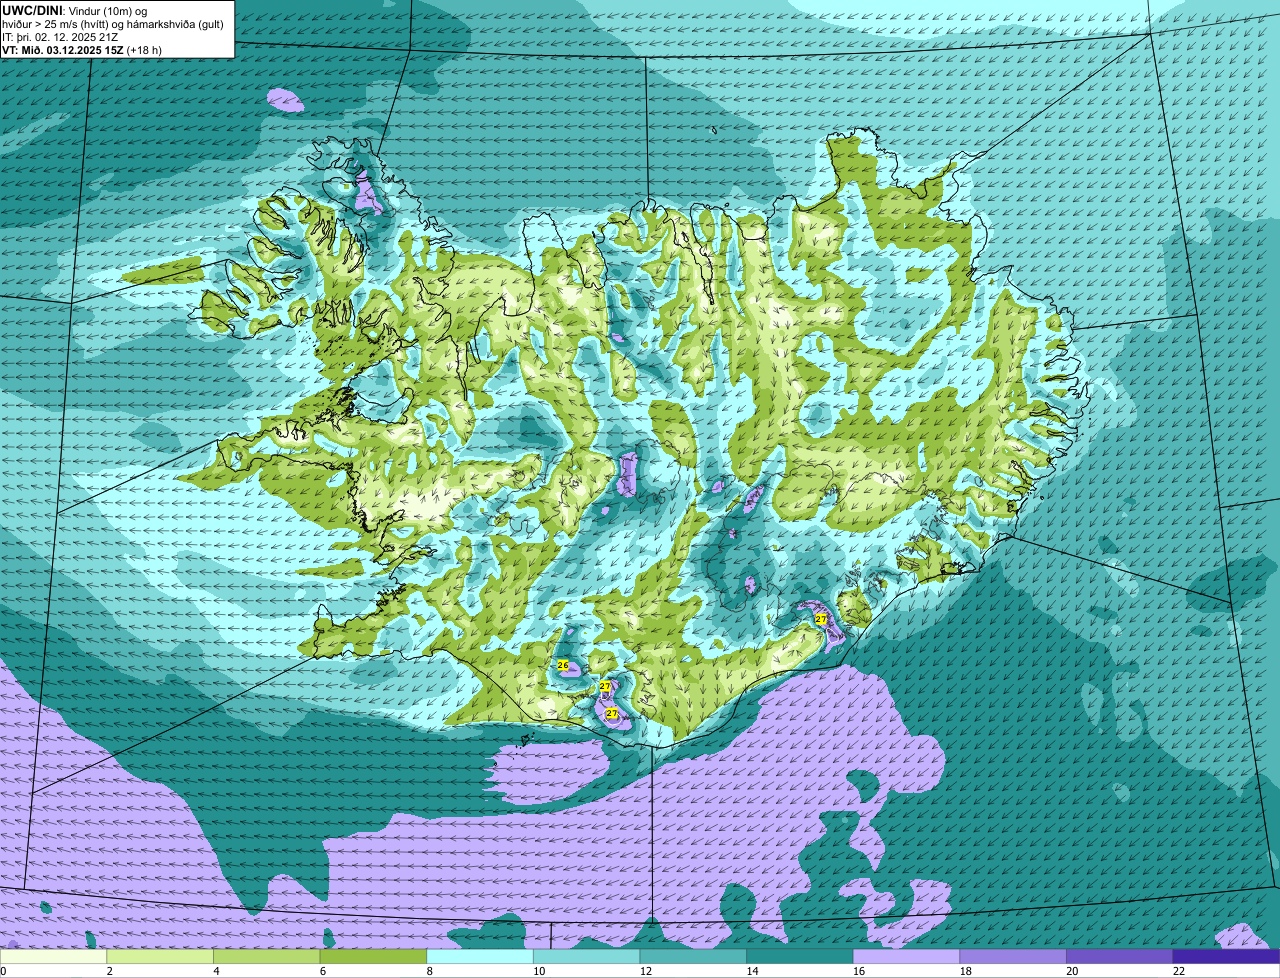Choose the dark indigo swatch above 22 m/s
This screenshot has height=978, width=1280.
point(1226,956)
